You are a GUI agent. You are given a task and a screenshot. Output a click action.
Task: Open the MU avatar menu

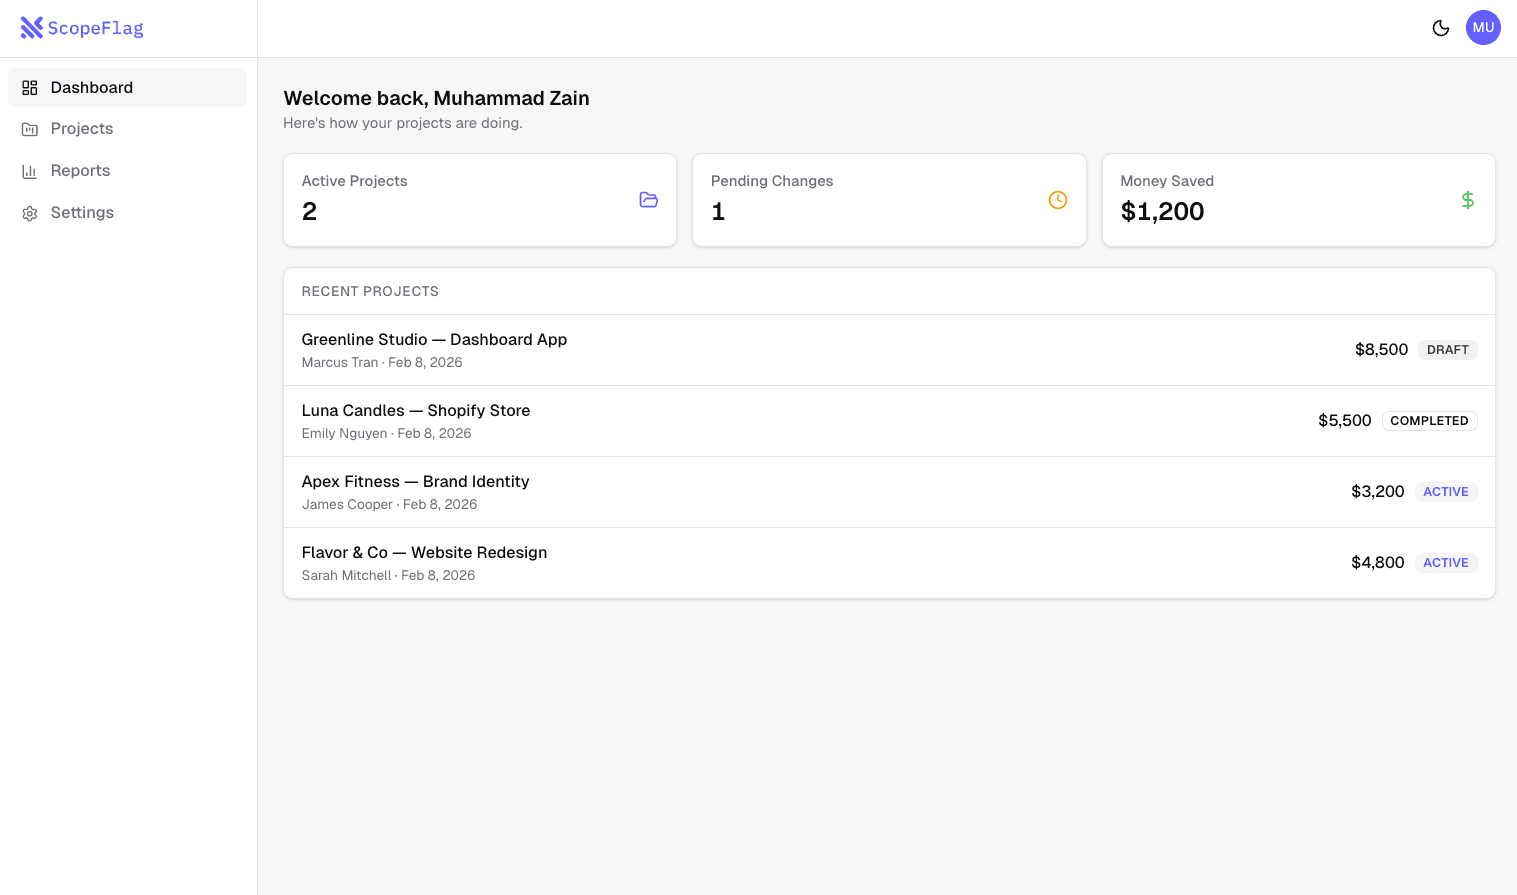click(1483, 27)
